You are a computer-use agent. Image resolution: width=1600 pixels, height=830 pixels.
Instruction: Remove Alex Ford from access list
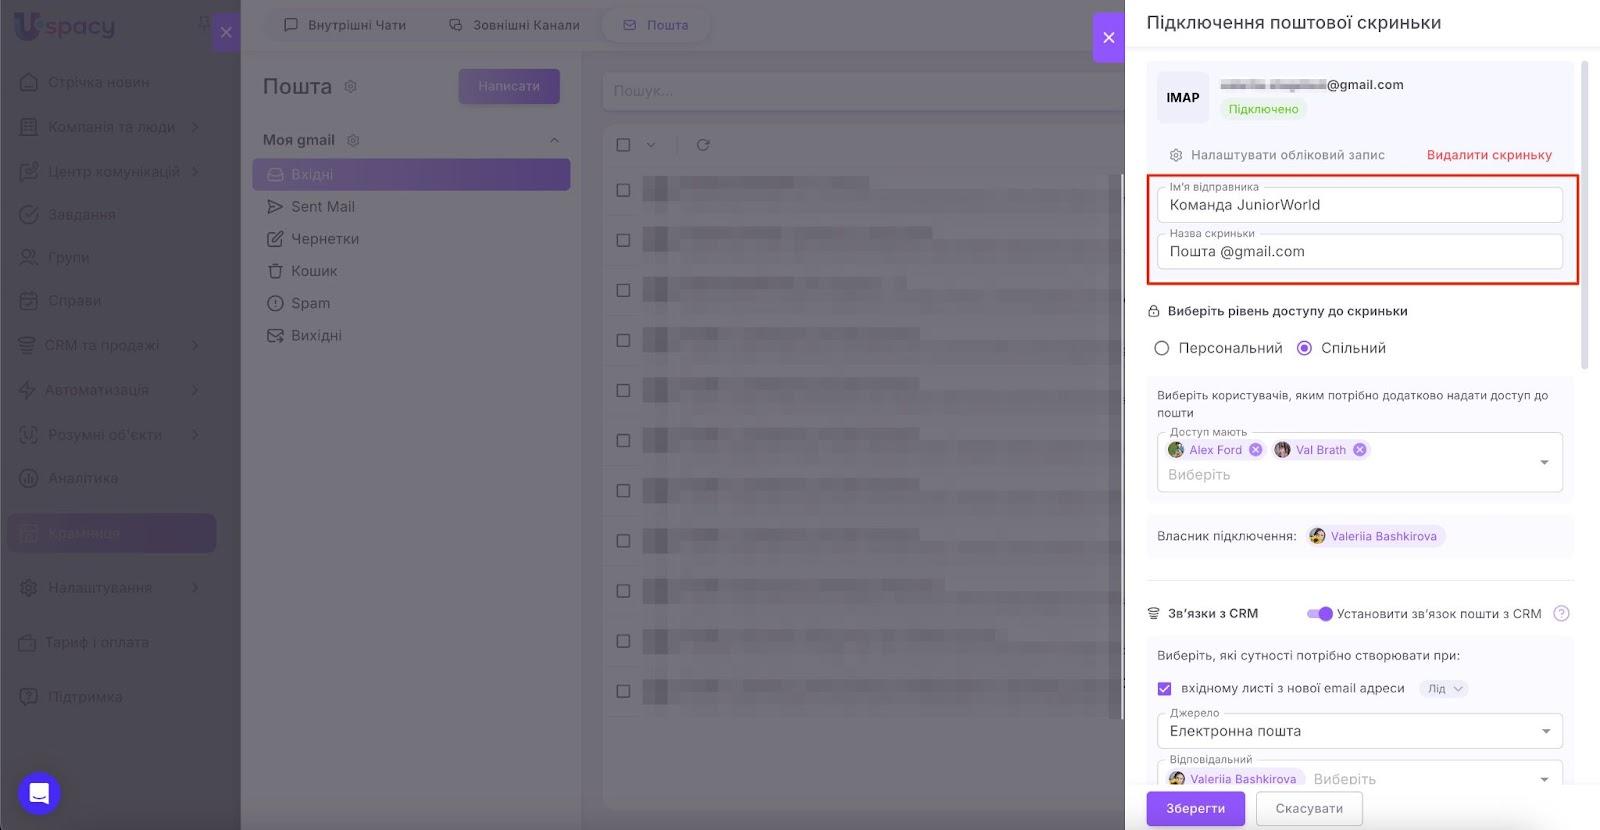click(1256, 450)
